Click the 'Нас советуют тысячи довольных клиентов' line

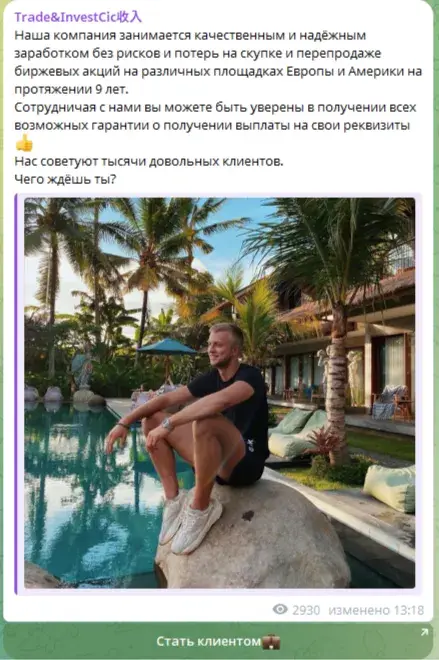pos(149,161)
